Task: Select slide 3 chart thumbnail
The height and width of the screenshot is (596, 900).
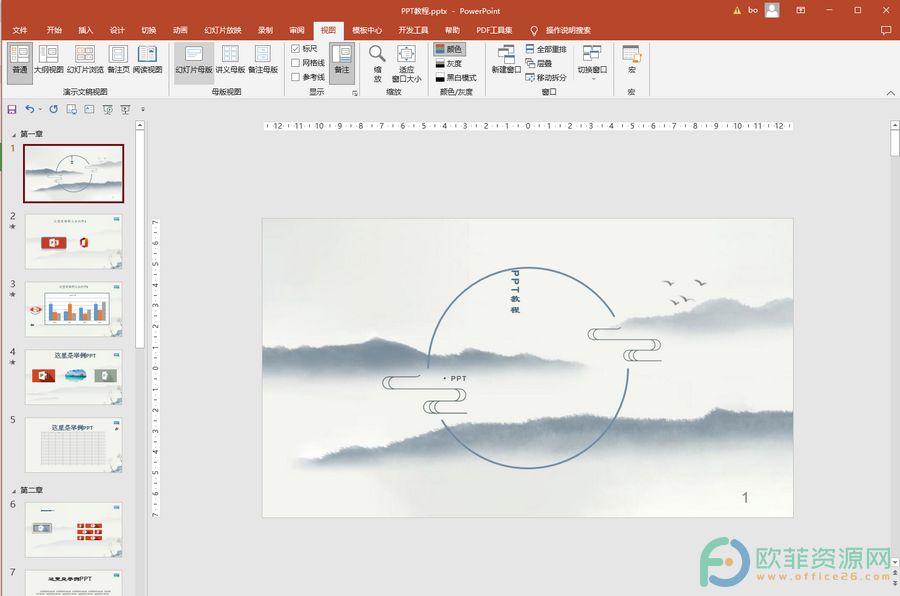Action: 73,309
